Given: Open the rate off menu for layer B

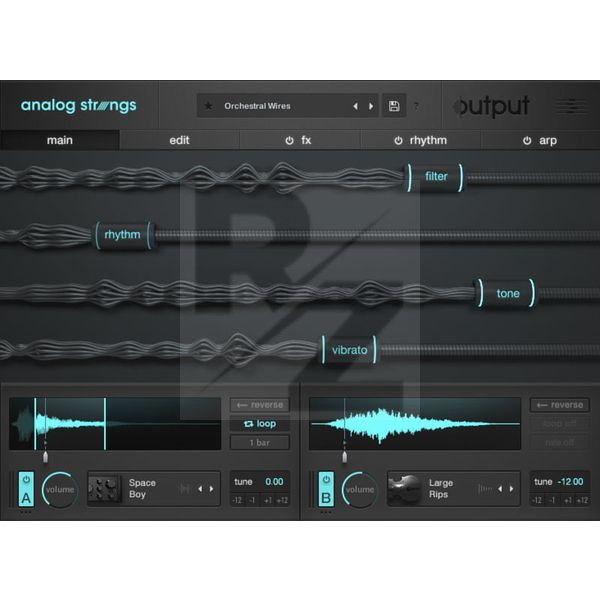Looking at the screenshot, I should (x=559, y=442).
